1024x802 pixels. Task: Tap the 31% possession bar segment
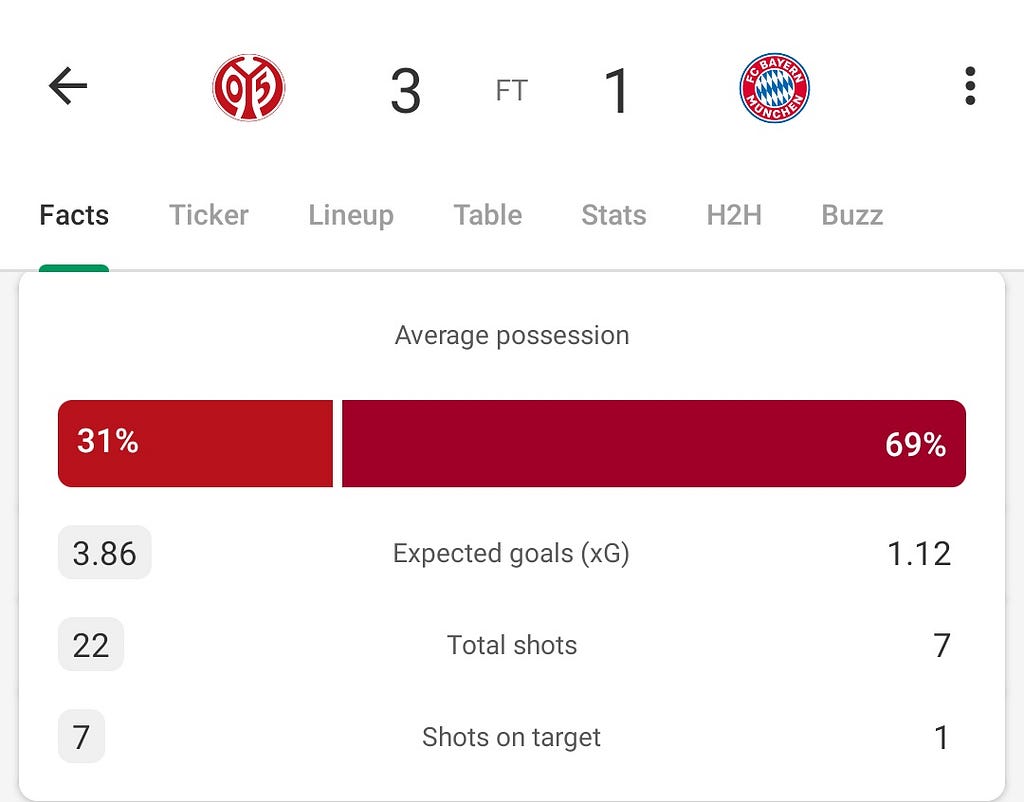click(195, 443)
